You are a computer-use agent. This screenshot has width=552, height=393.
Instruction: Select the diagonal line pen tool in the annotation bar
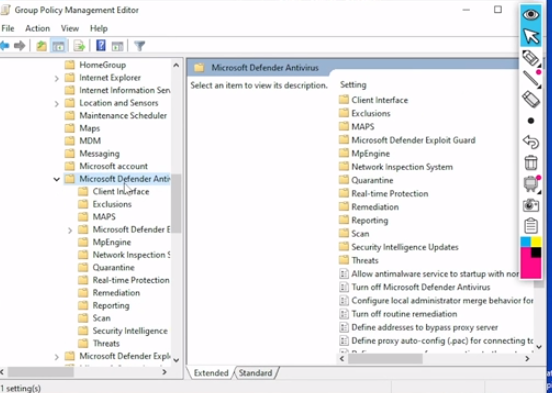[x=531, y=79]
